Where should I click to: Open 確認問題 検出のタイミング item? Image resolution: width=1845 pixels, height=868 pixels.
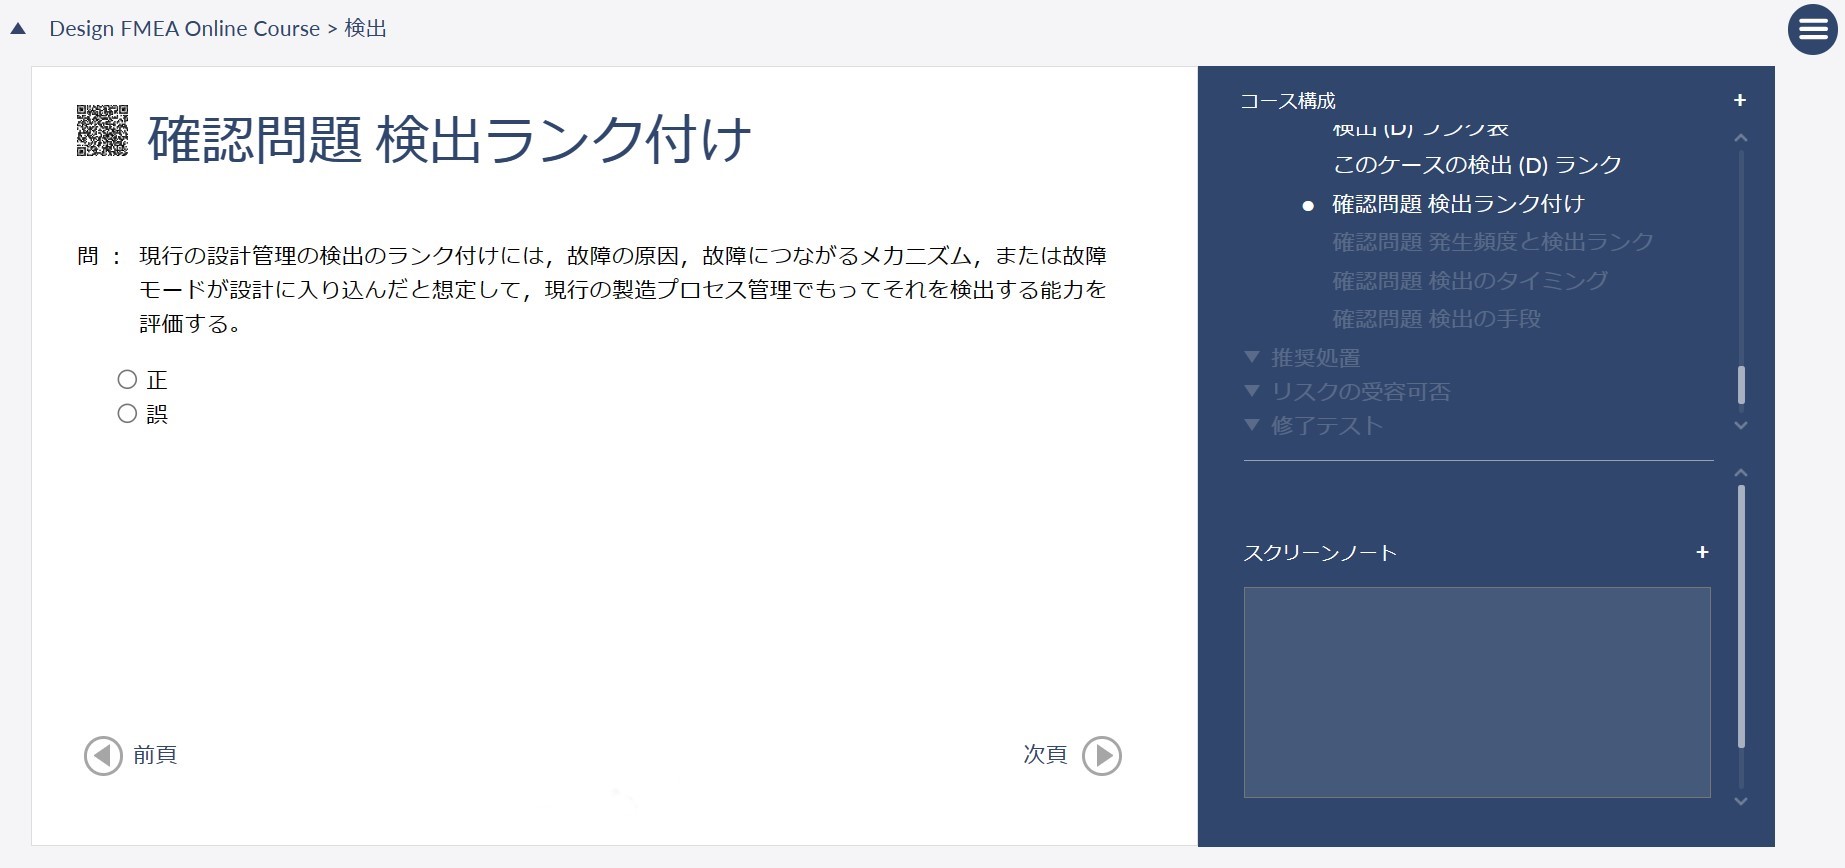1470,281
